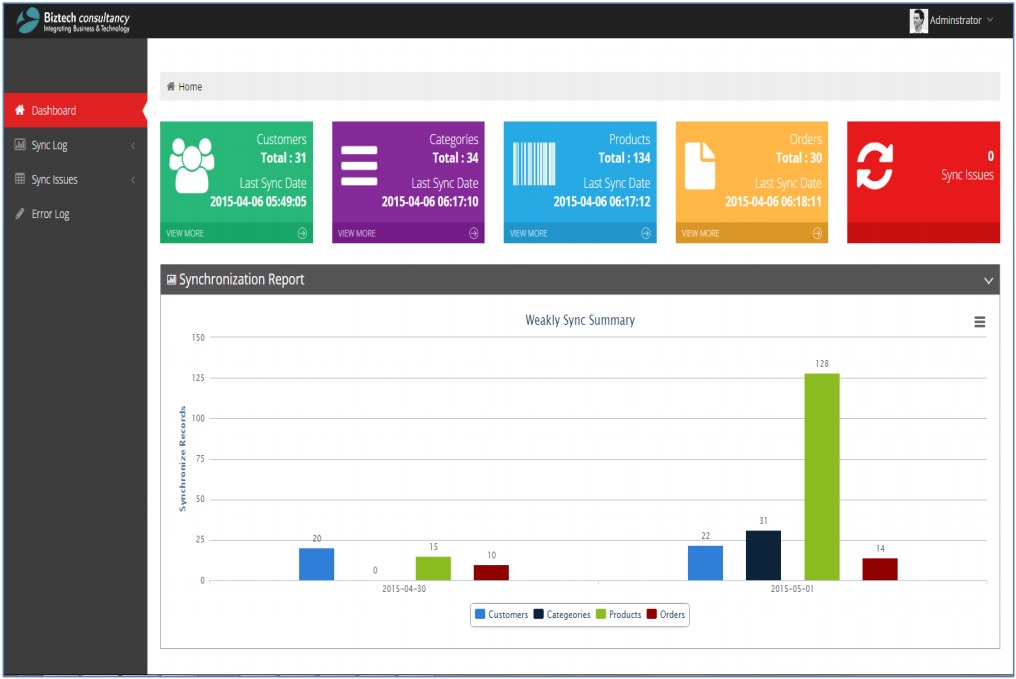This screenshot has height=679, width=1016.
Task: Click the Sync Issues table icon
Action: coord(20,179)
